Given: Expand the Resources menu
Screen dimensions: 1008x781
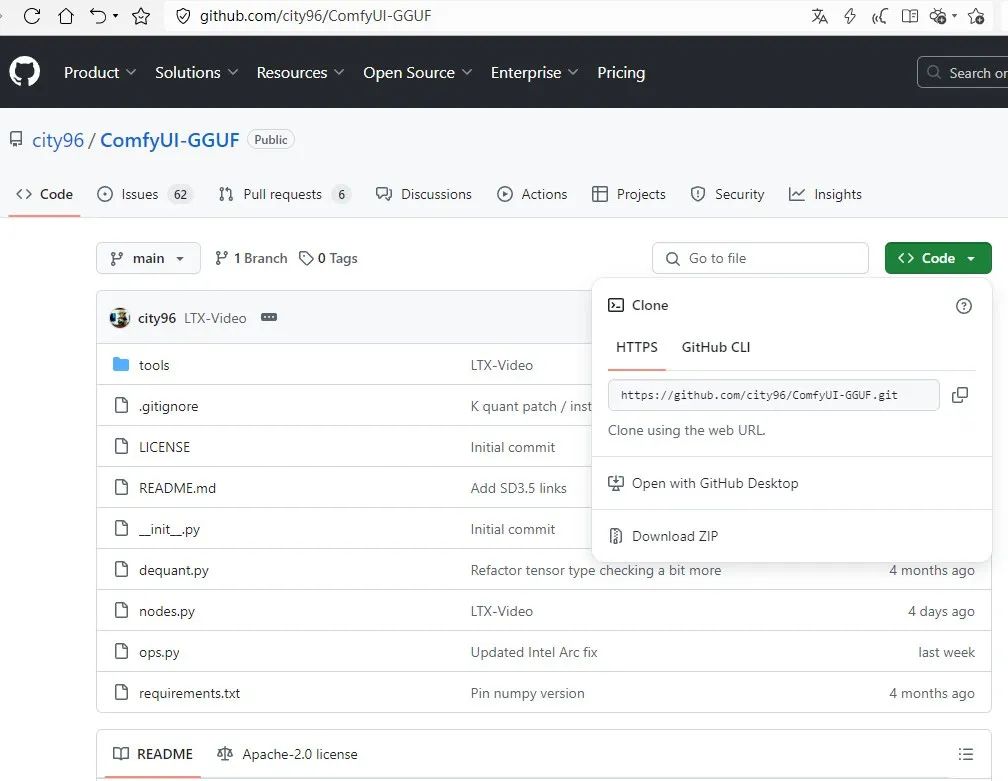Looking at the screenshot, I should pos(300,73).
